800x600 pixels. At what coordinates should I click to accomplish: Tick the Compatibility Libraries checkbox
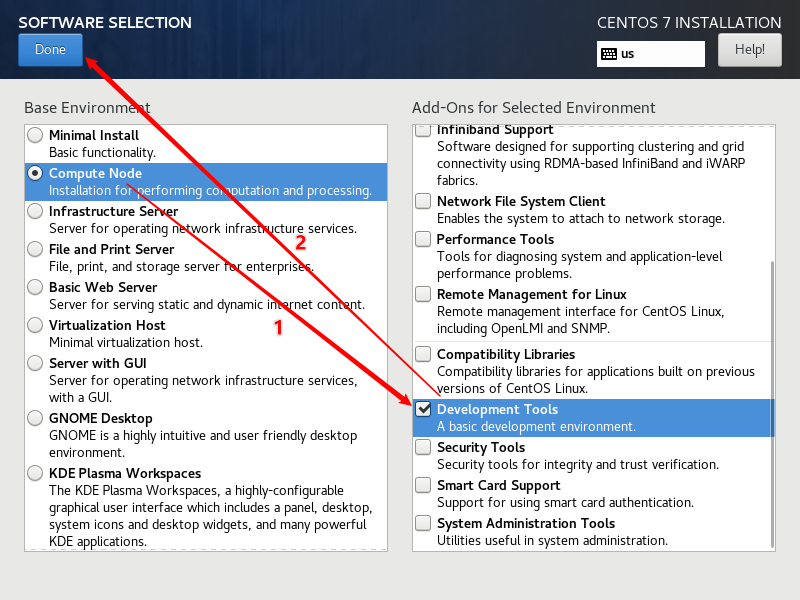click(424, 354)
